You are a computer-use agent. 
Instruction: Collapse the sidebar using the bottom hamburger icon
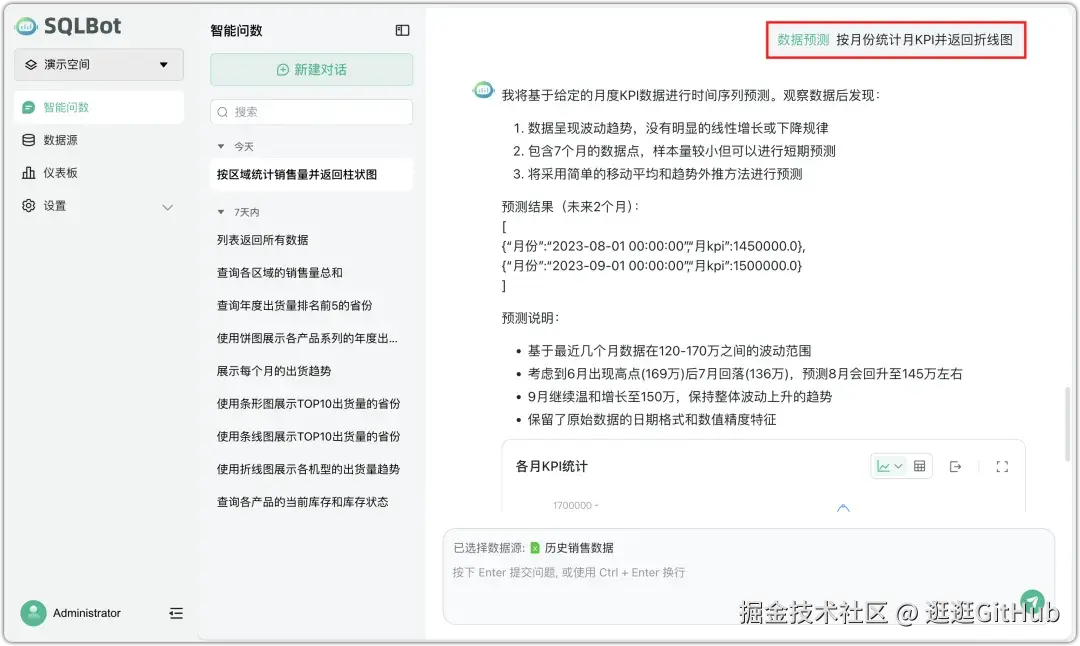coord(177,613)
